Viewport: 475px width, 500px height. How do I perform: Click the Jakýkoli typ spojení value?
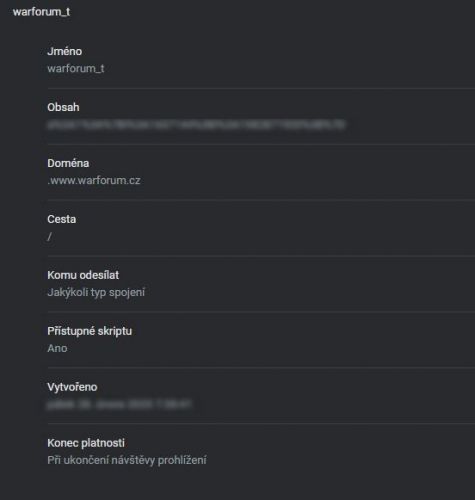coord(96,293)
